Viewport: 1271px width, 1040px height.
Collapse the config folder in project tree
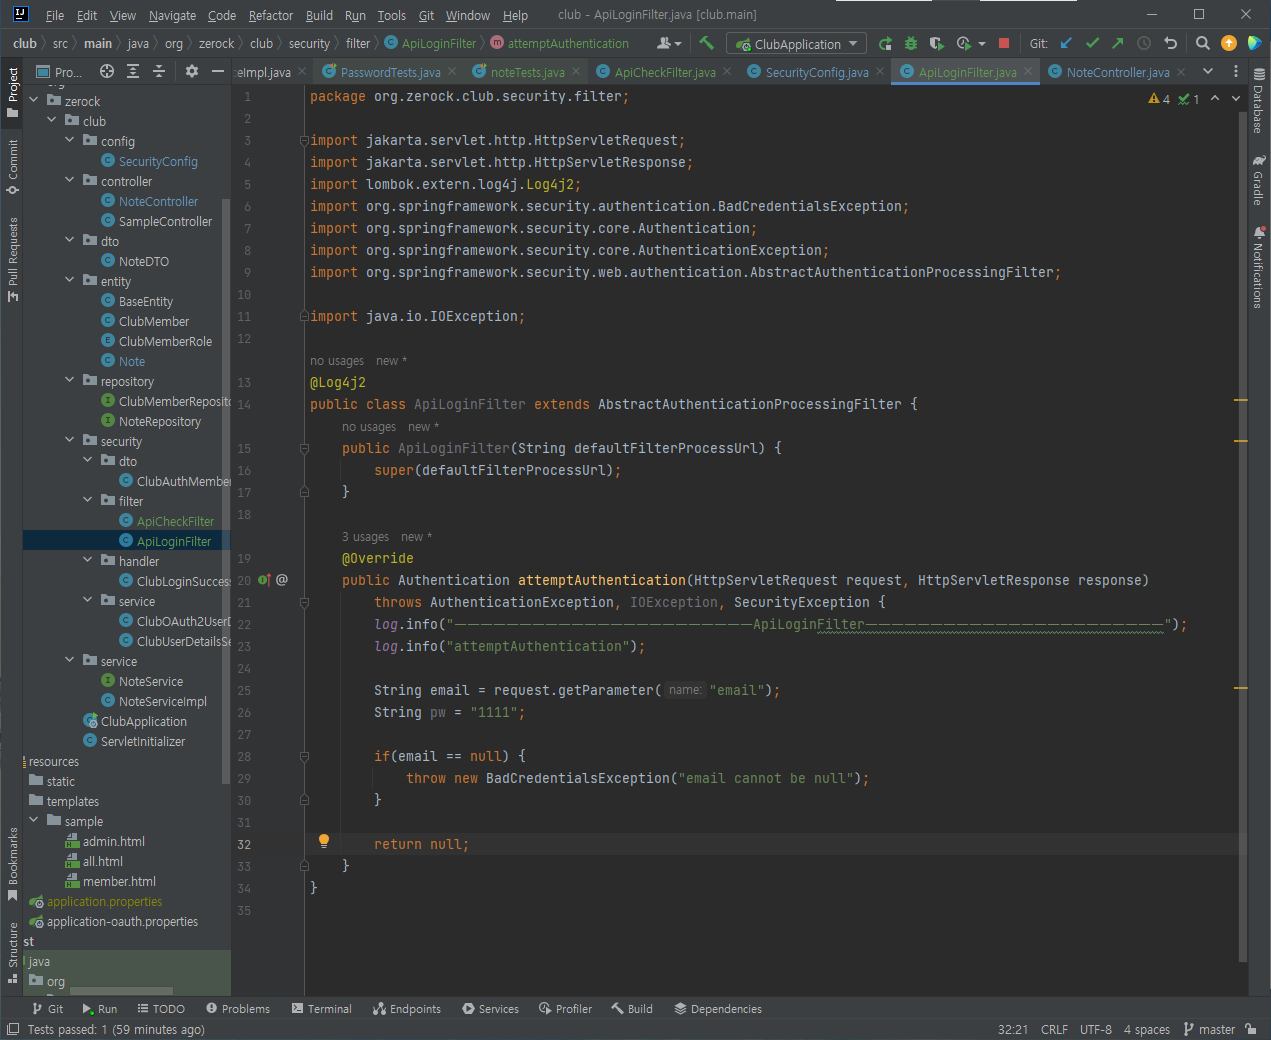[x=70, y=140]
